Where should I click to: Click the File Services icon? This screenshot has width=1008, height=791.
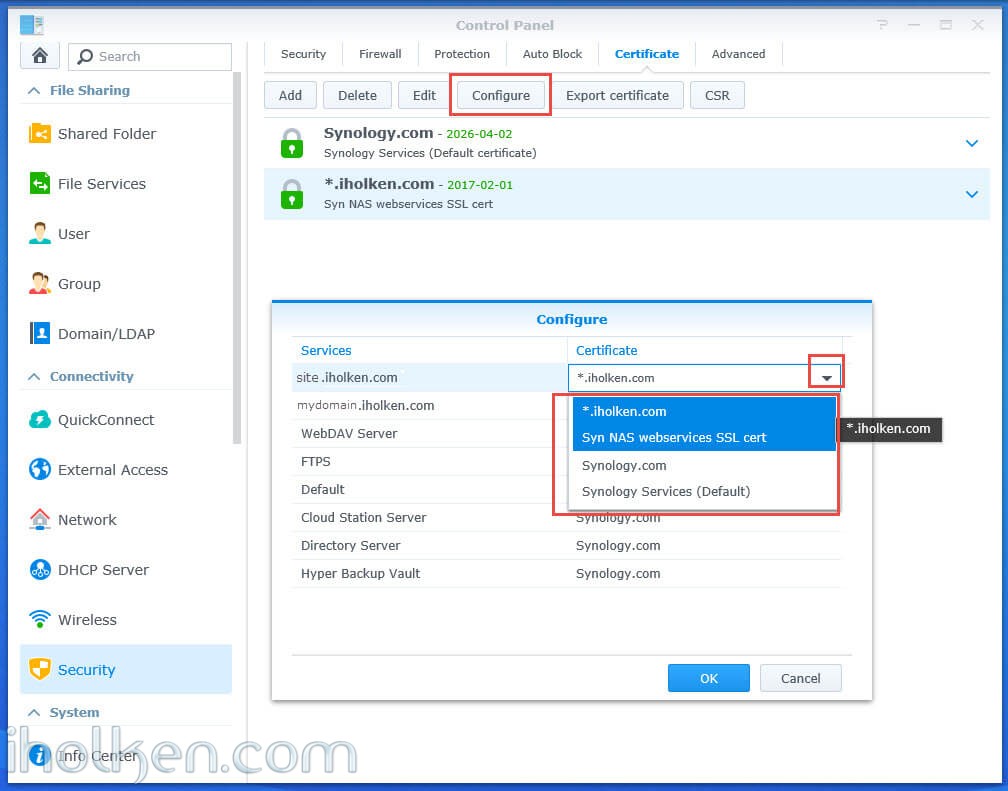pyautogui.click(x=40, y=184)
